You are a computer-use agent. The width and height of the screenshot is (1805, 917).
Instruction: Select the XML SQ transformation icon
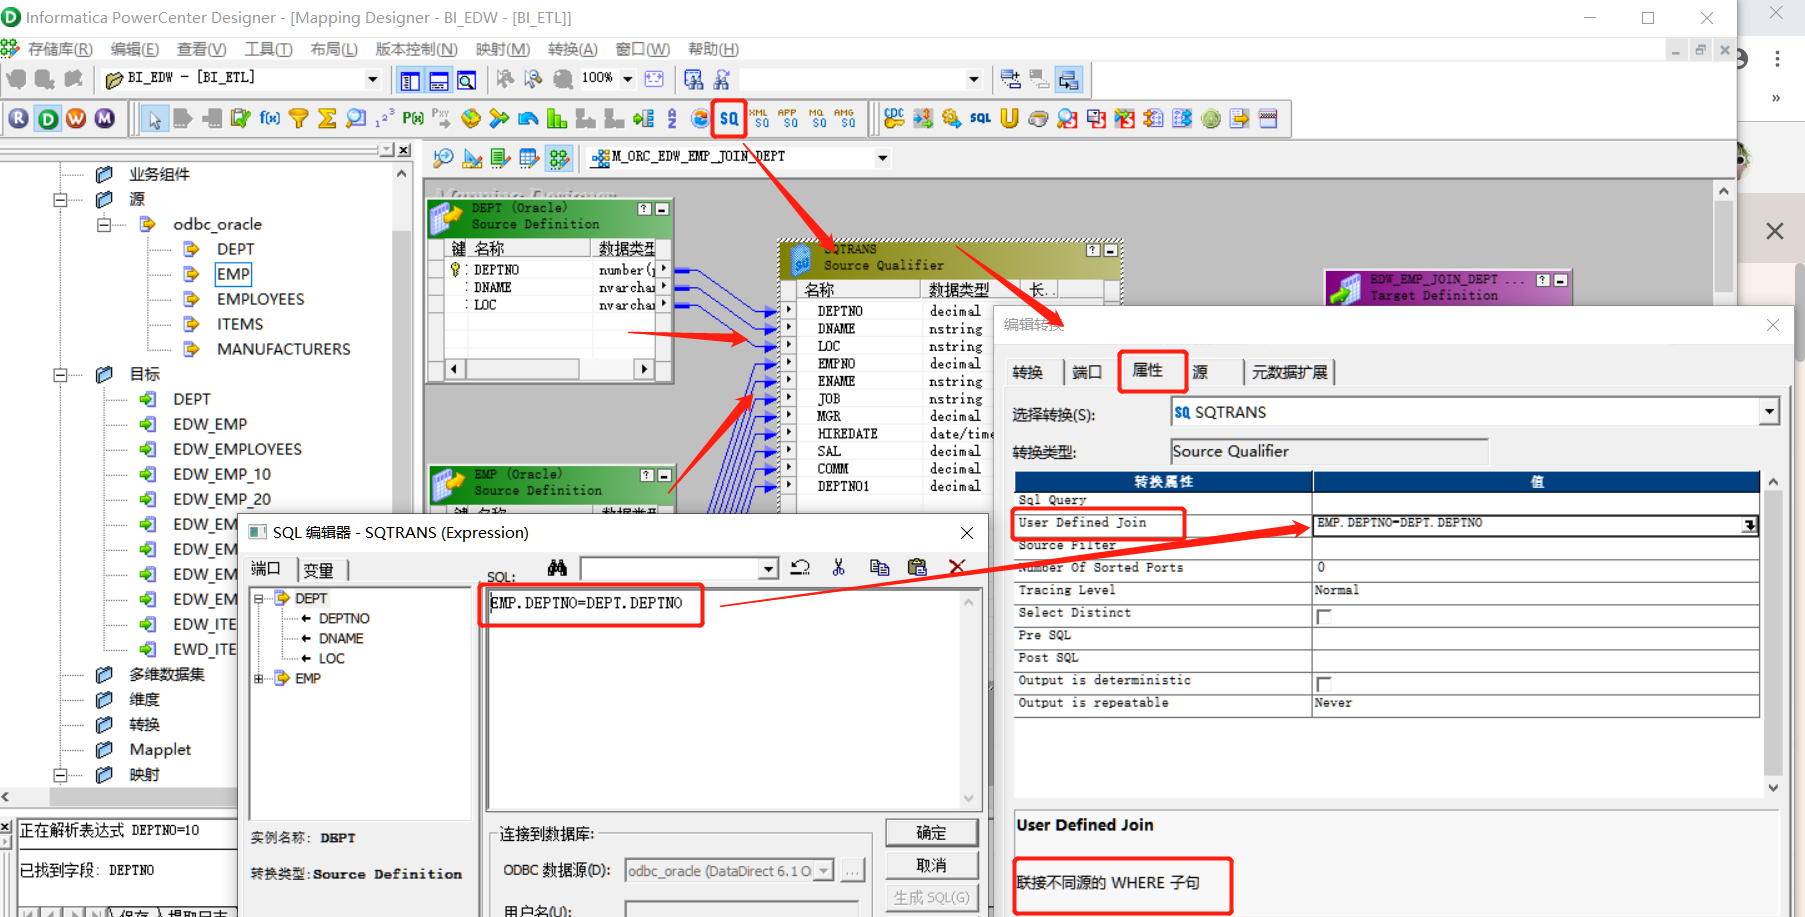759,118
